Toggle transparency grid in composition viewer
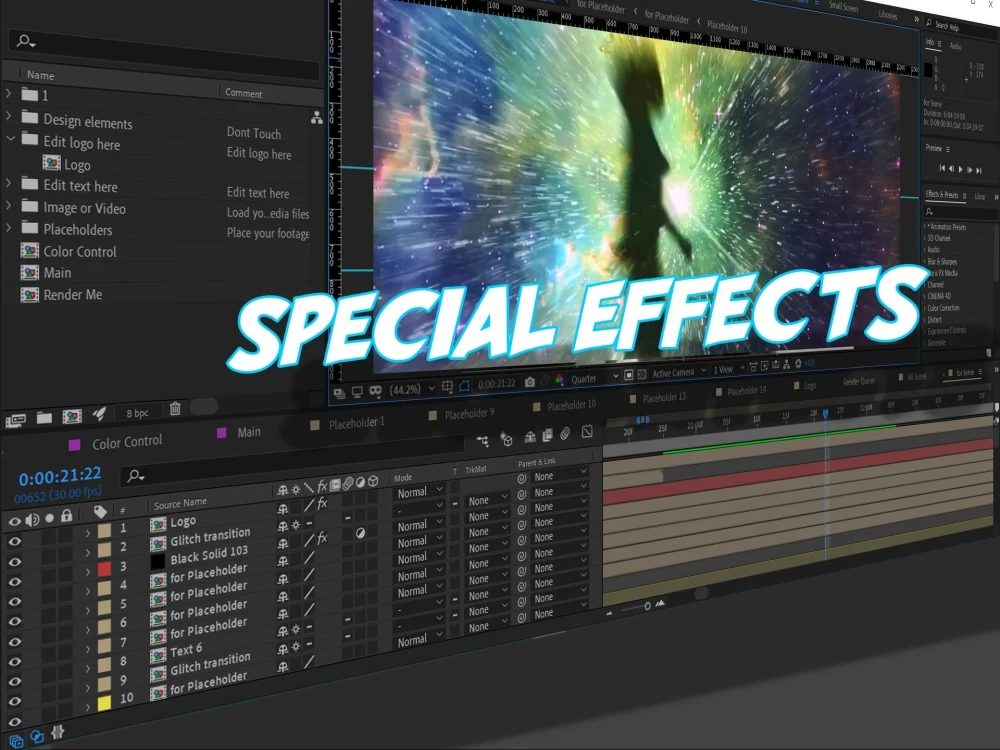 click(x=642, y=374)
